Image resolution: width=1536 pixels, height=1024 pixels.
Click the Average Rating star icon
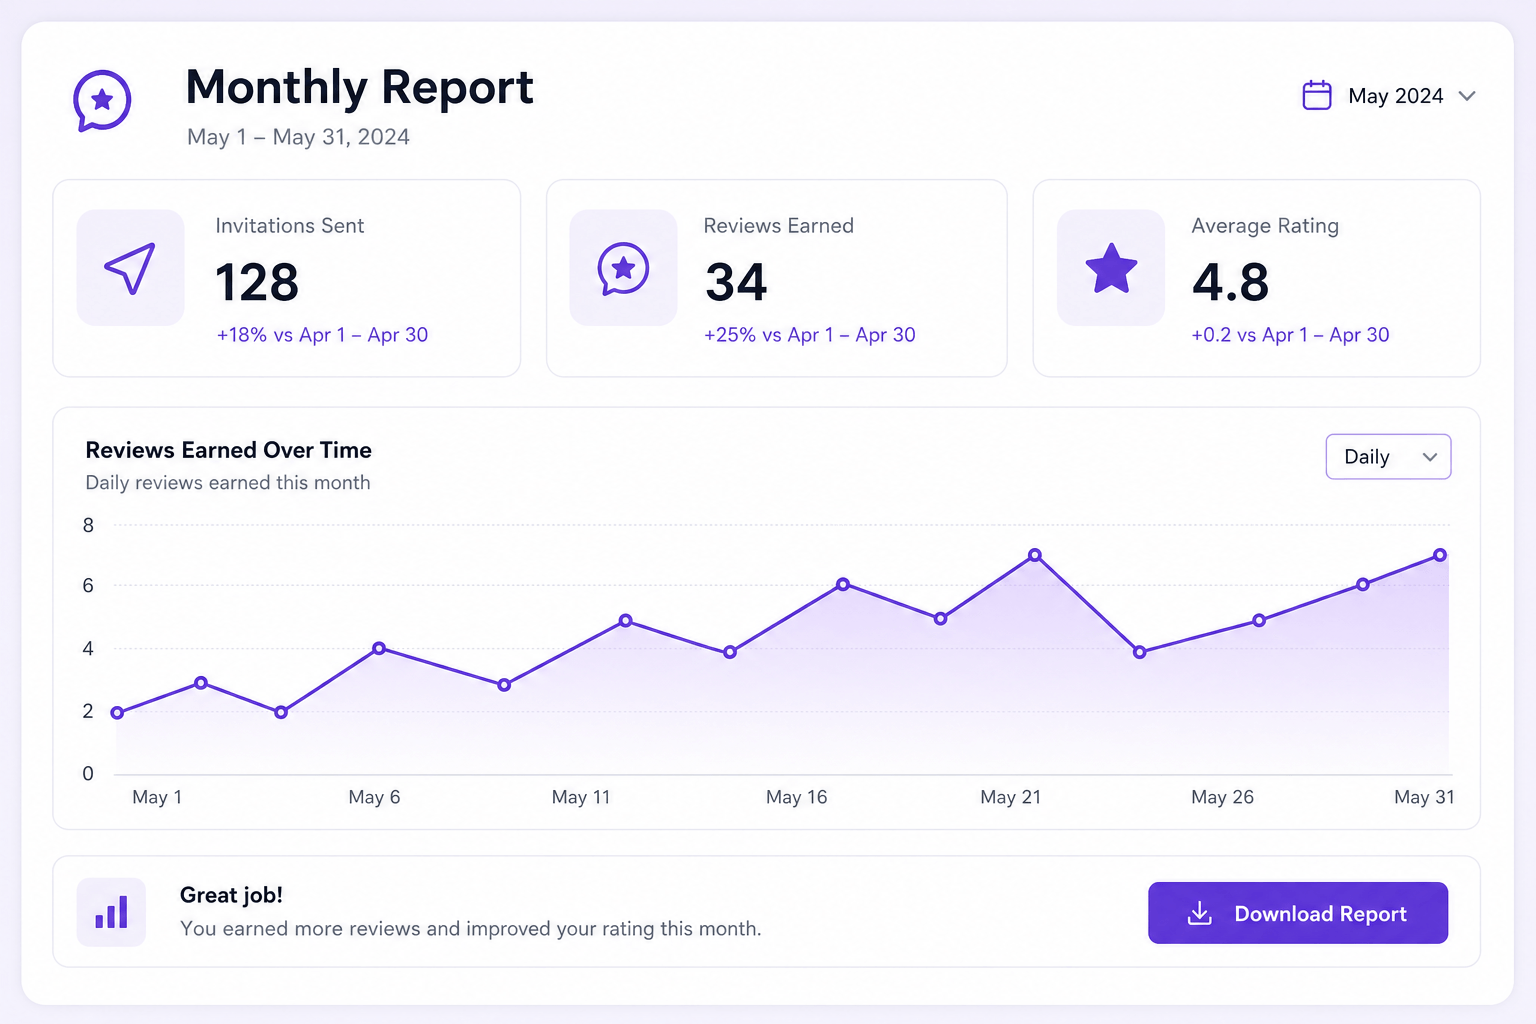point(1111,268)
